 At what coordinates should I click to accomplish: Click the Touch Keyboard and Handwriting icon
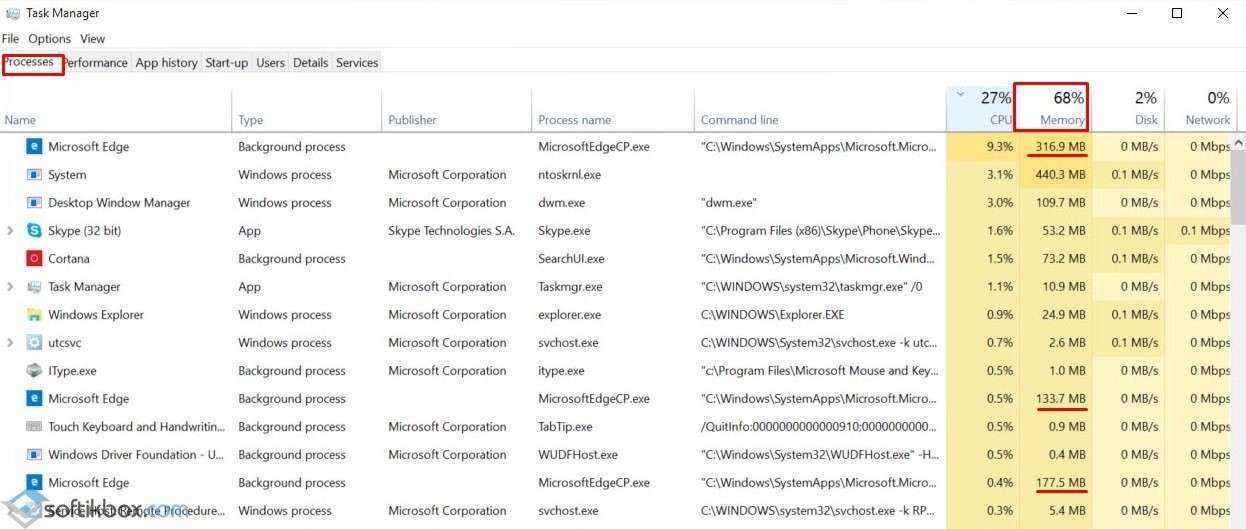(34, 427)
